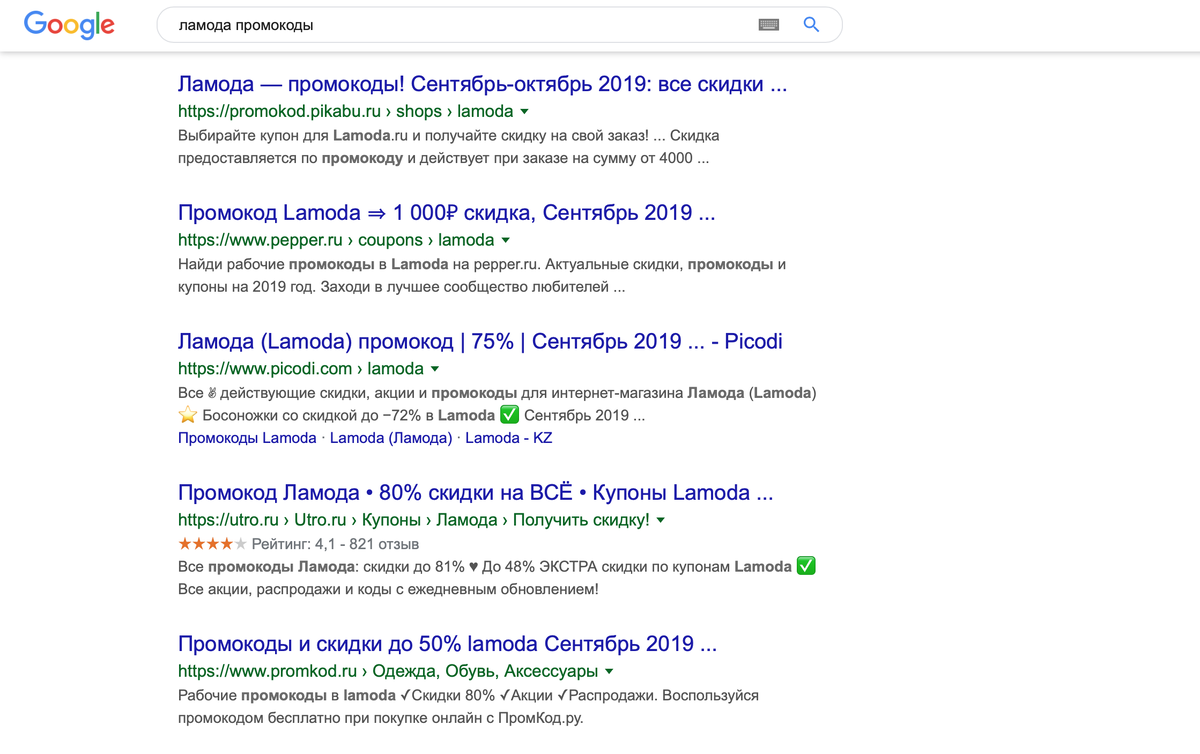Open the dropdown beside the utro.ru breadcrumb
This screenshot has height=754, width=1200.
point(662,519)
